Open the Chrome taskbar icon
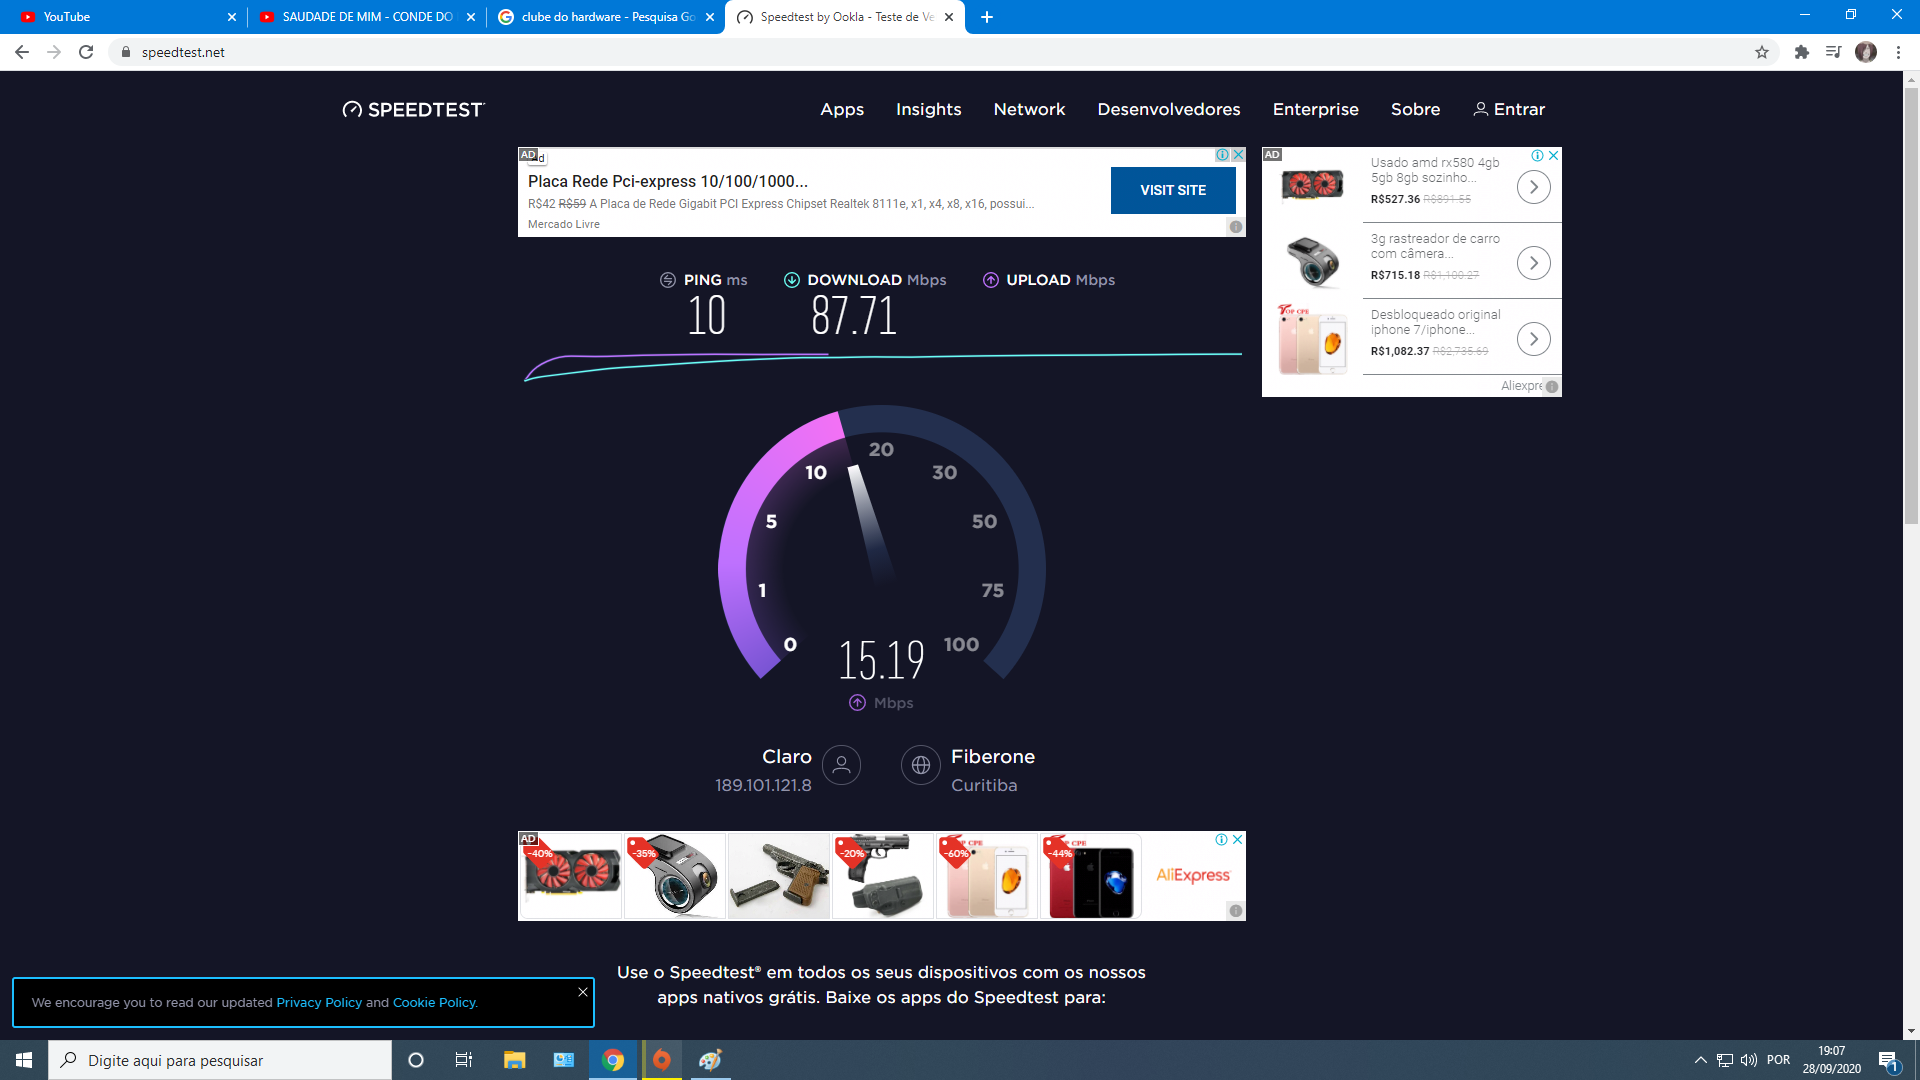 613,1060
